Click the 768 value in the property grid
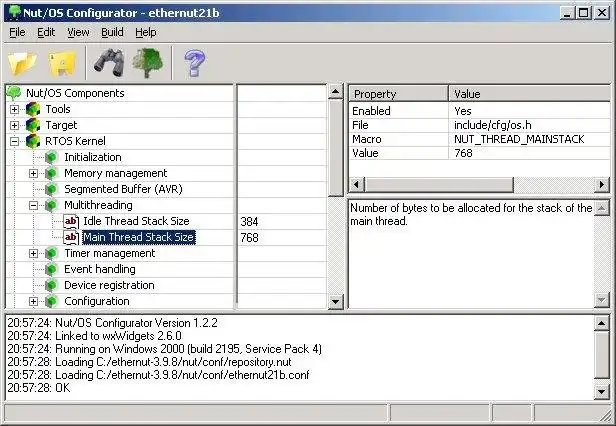 click(x=463, y=153)
